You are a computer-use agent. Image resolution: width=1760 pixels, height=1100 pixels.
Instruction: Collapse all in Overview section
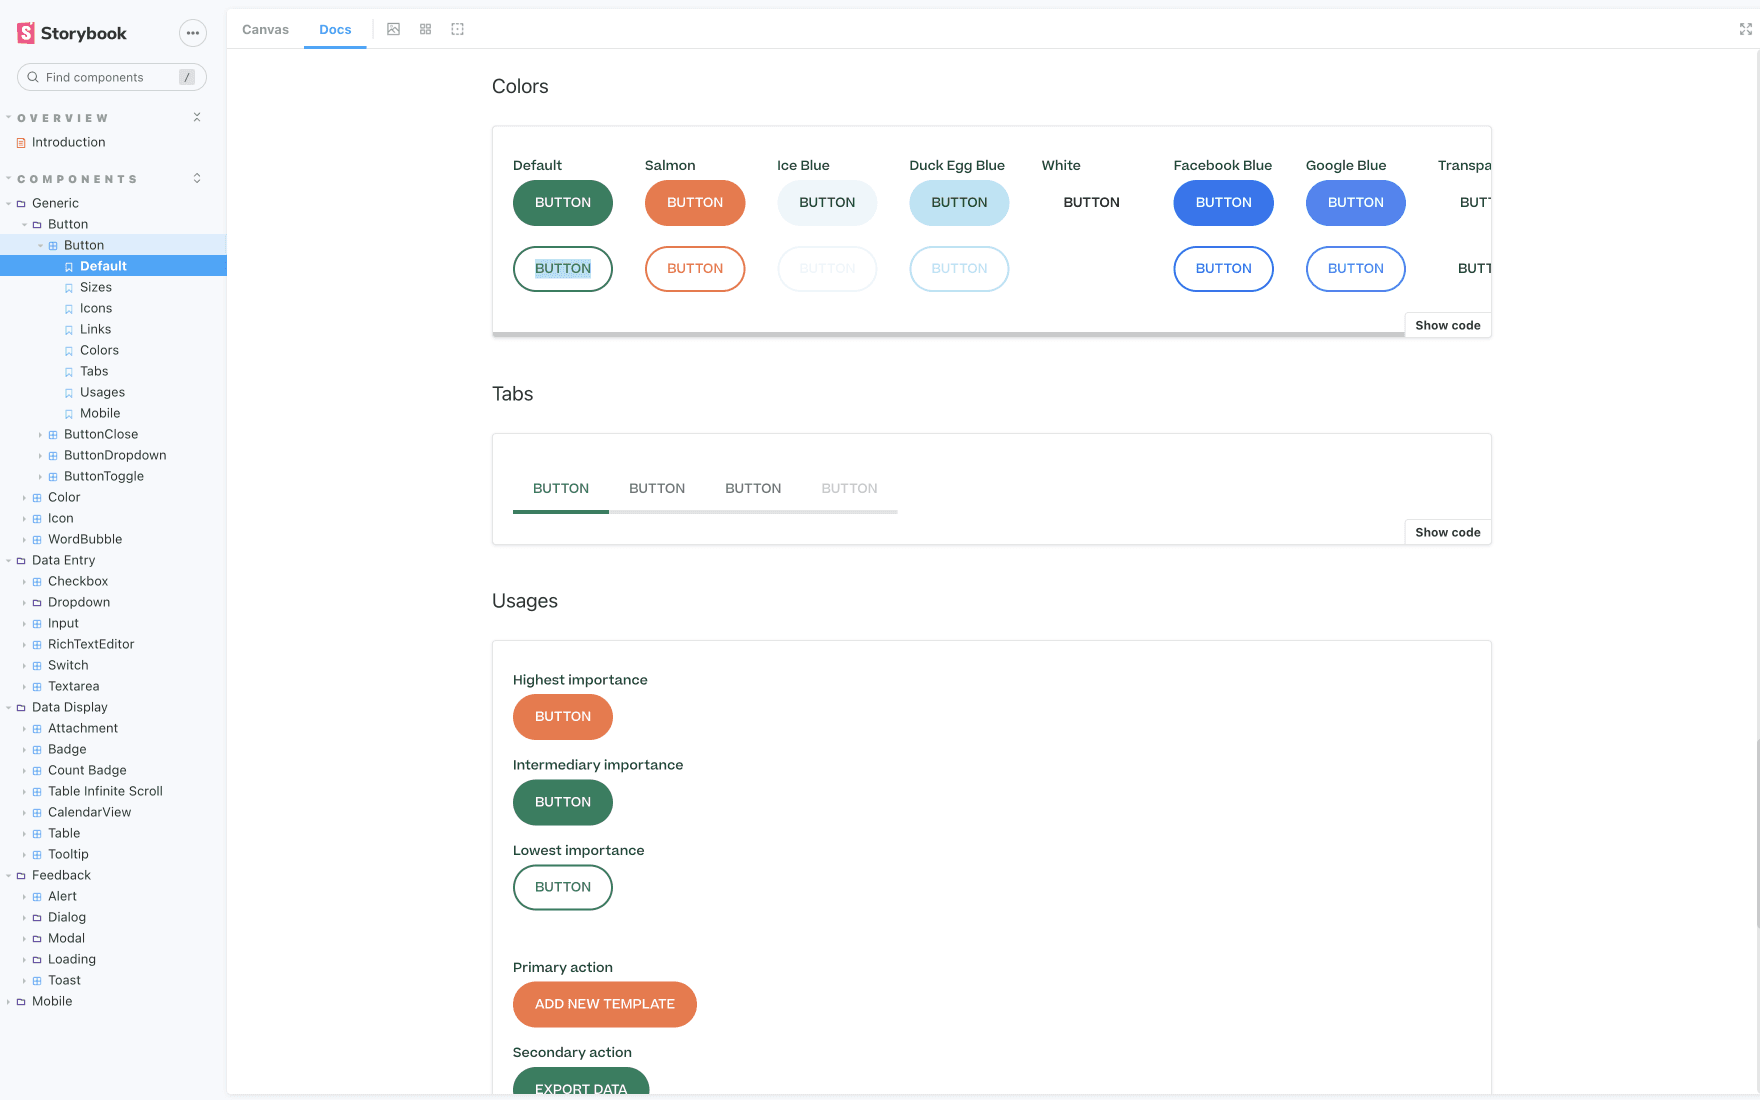[x=197, y=118]
